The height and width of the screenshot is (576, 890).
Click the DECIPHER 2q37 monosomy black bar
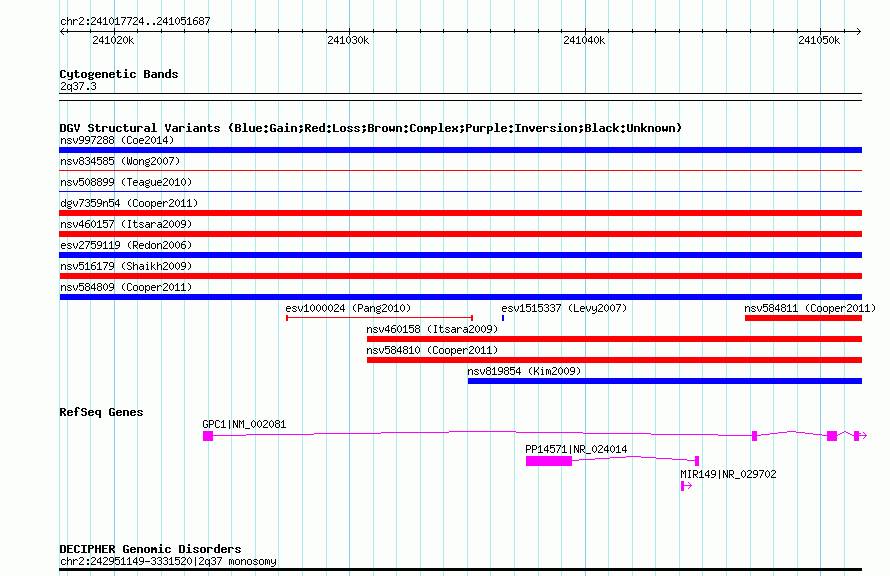click(460, 569)
